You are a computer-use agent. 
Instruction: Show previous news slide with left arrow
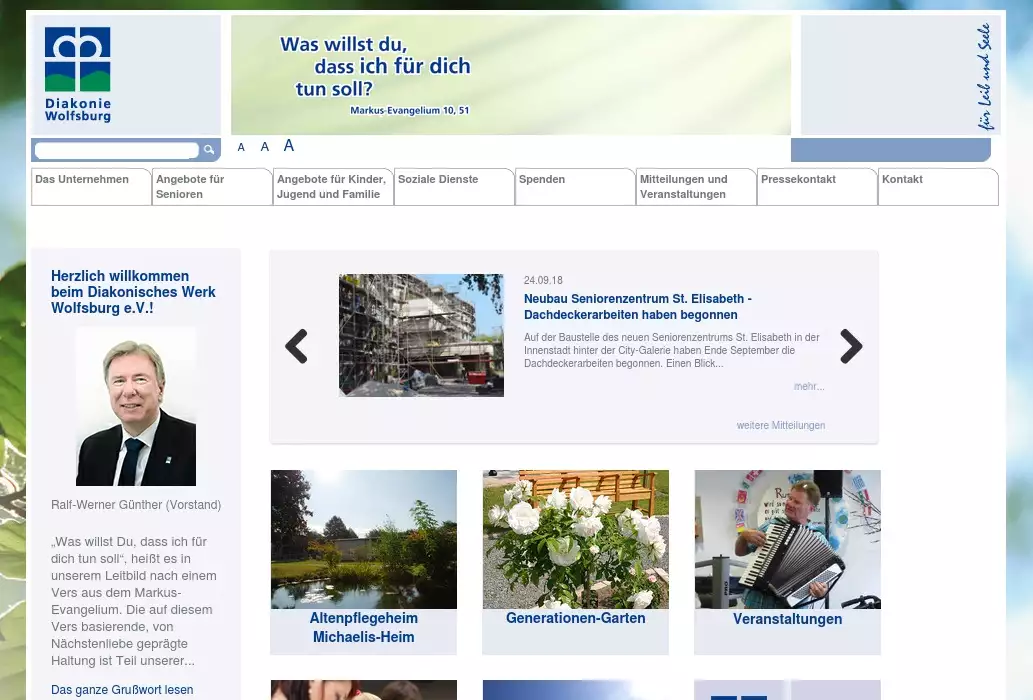point(296,347)
